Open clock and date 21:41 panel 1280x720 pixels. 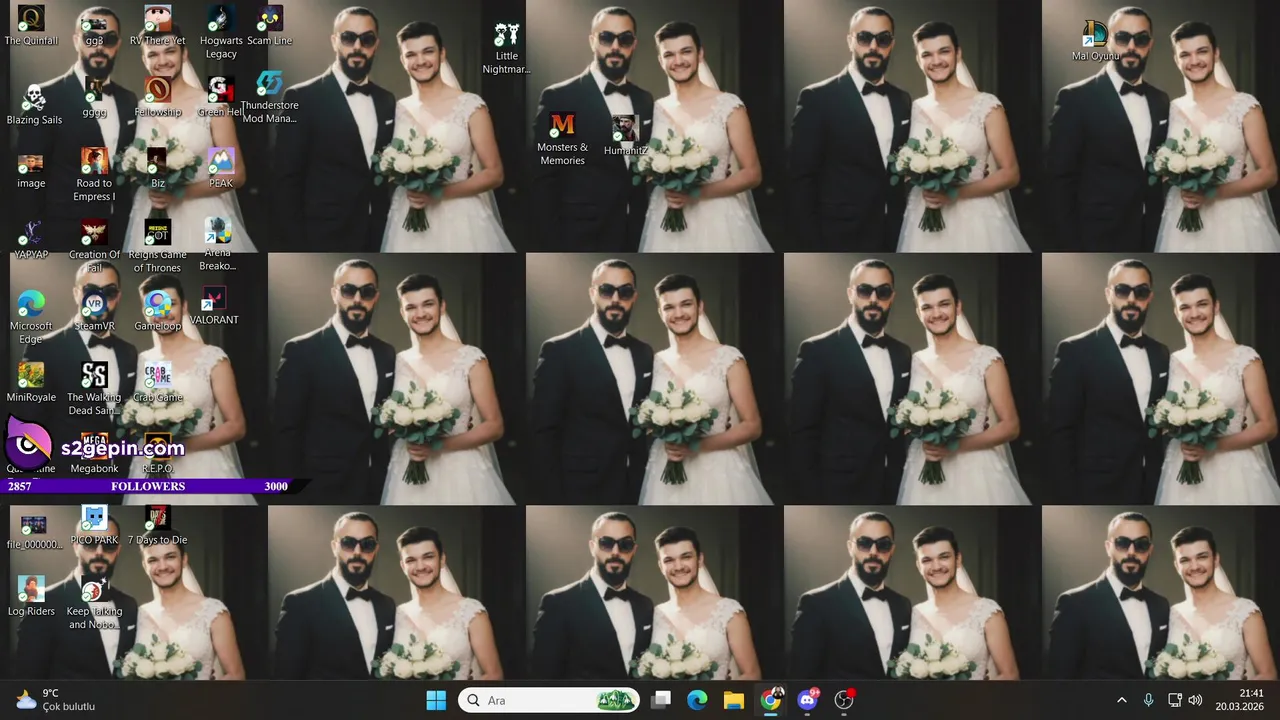1239,700
